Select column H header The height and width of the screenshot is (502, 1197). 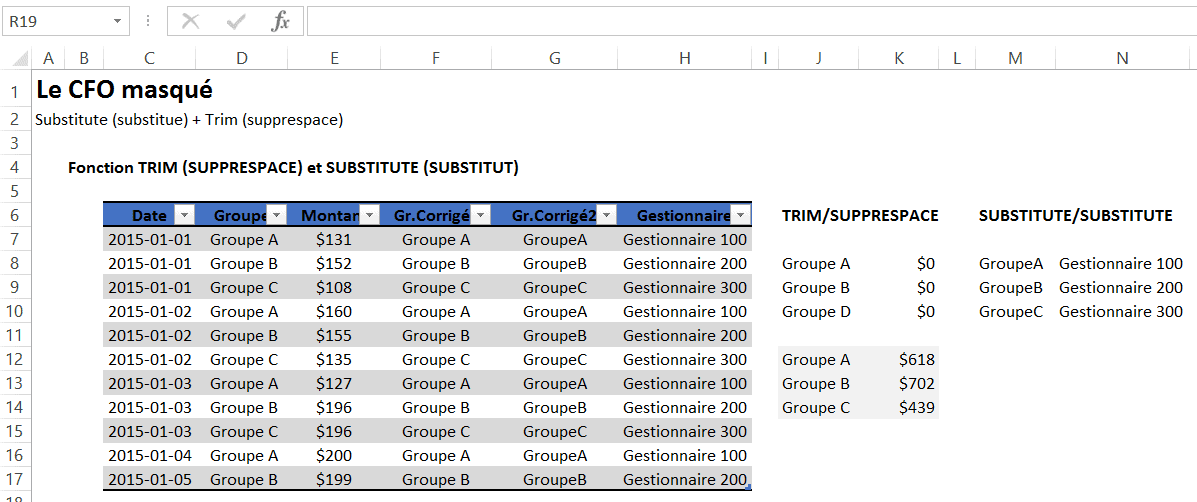(684, 58)
